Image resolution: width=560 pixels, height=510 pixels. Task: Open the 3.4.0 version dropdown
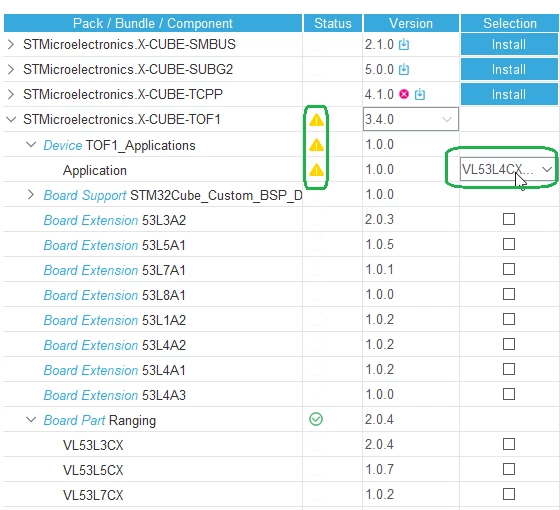click(x=411, y=119)
